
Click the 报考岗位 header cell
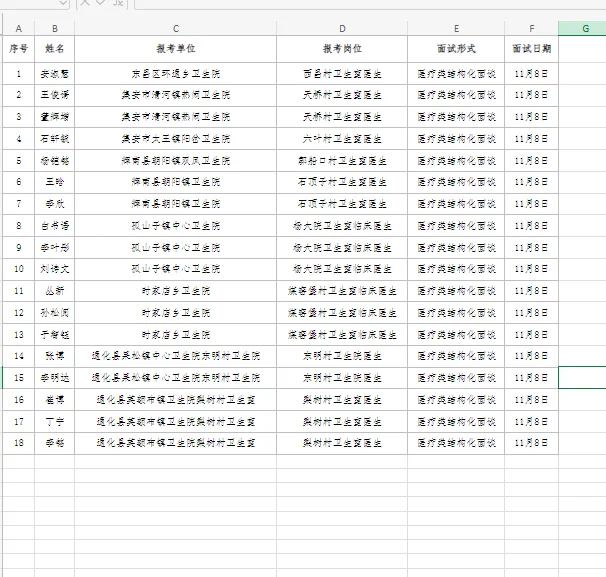coord(342,49)
